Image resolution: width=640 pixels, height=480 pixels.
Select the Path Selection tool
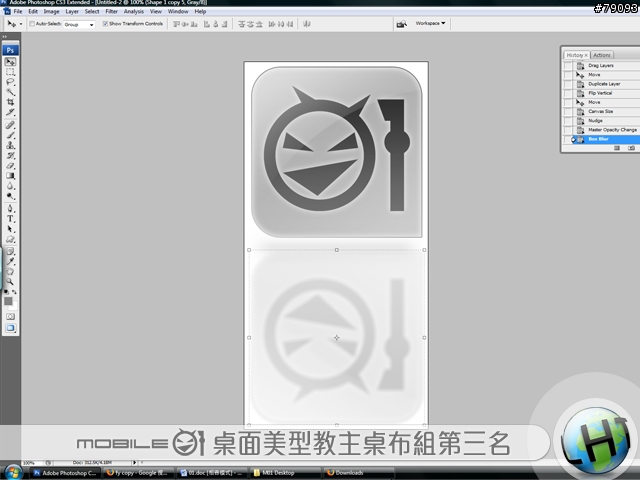click(x=10, y=229)
